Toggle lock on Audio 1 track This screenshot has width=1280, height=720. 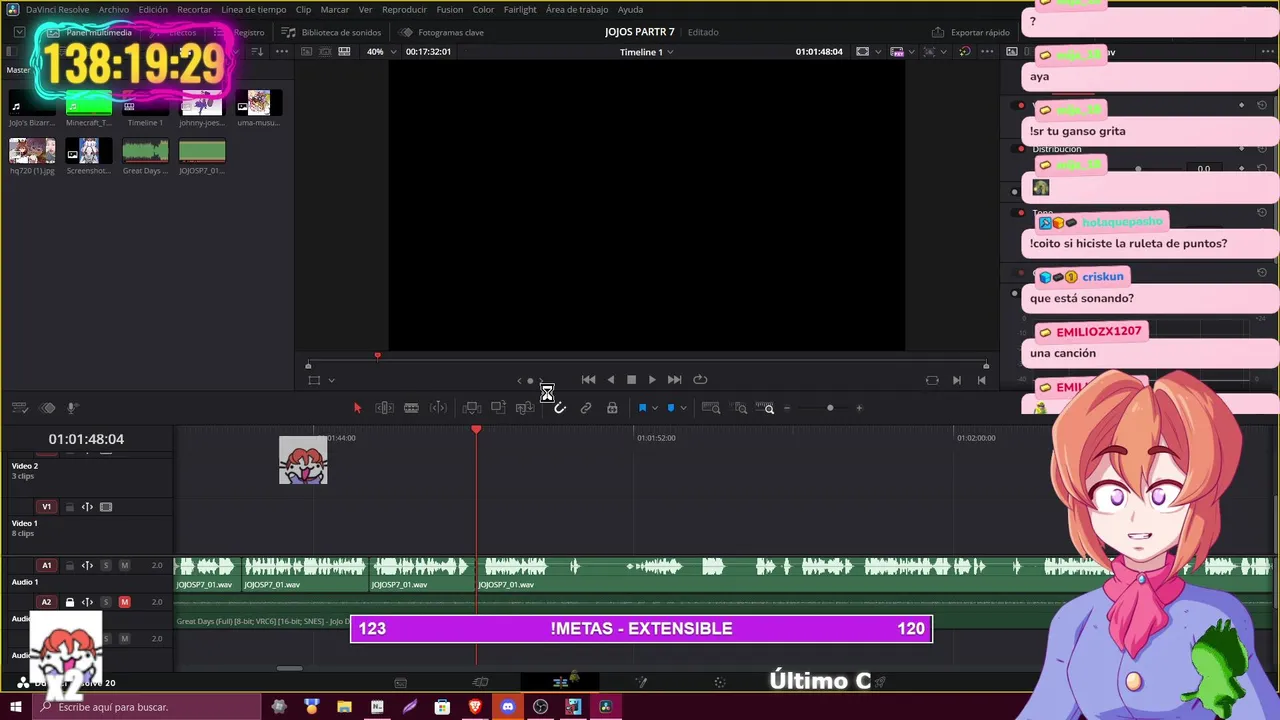point(70,566)
